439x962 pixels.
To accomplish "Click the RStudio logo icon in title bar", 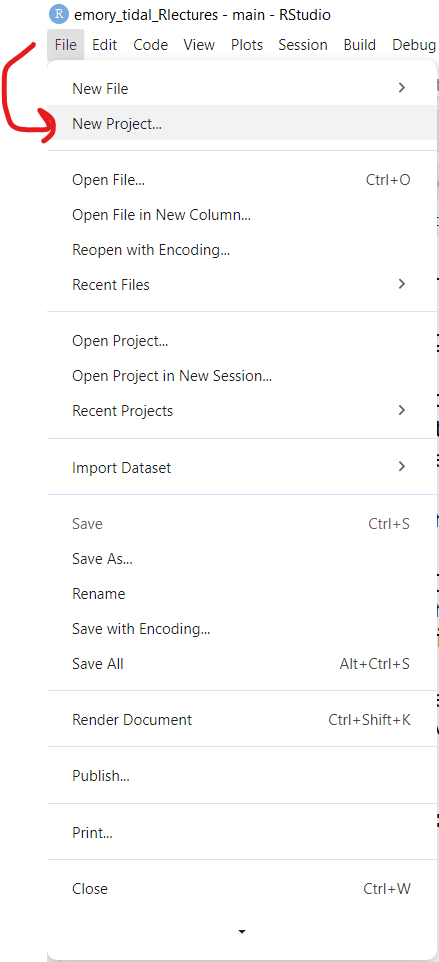I will (x=59, y=14).
